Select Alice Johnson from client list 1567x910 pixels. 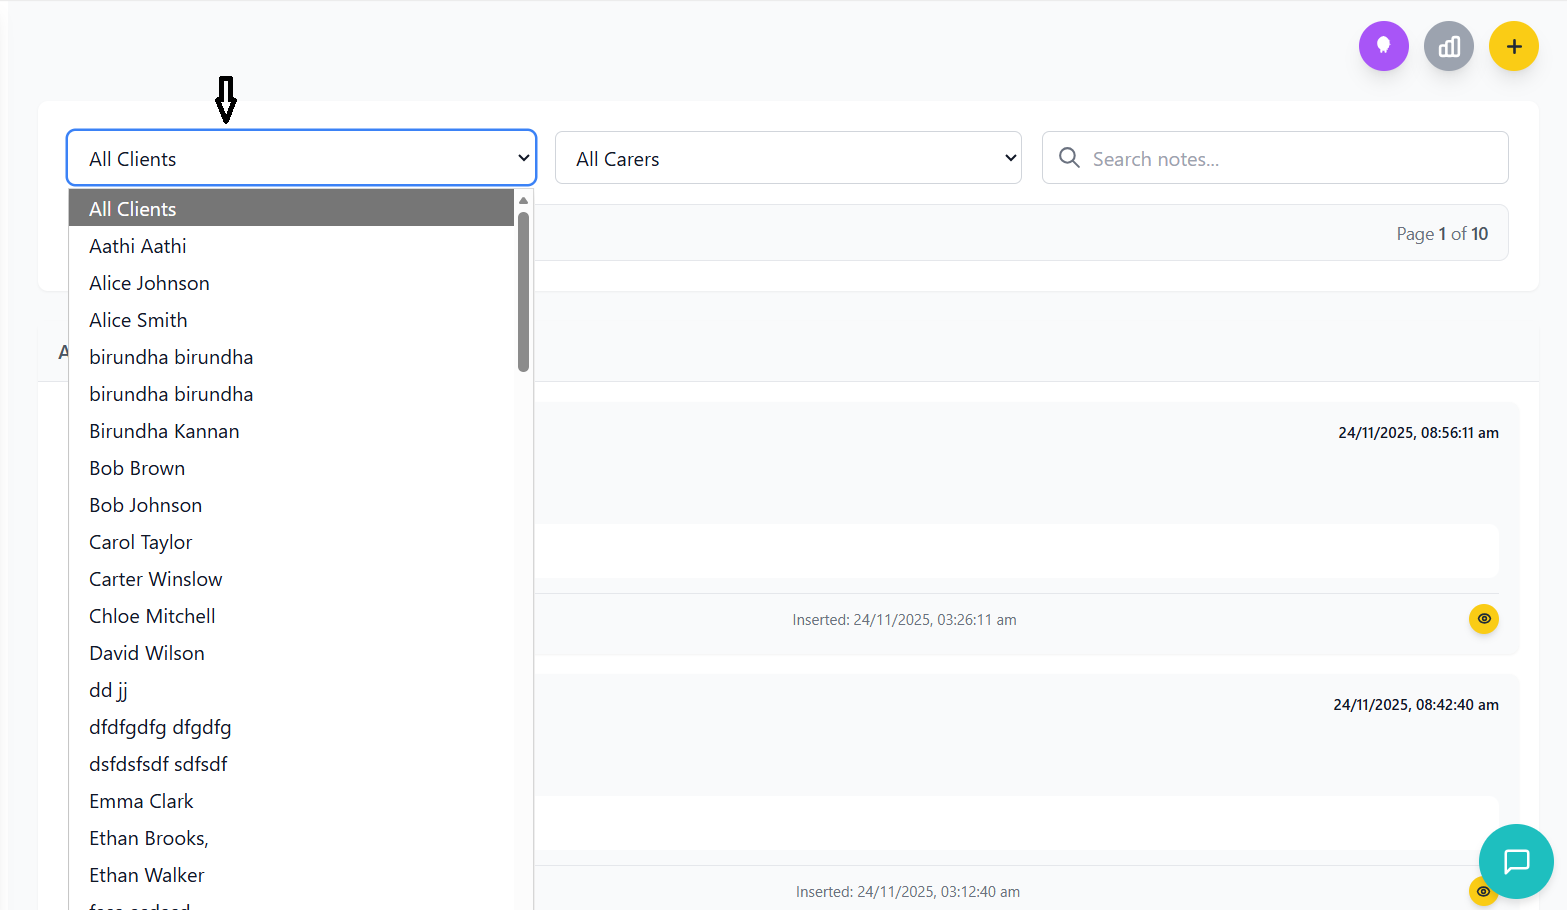tap(149, 283)
